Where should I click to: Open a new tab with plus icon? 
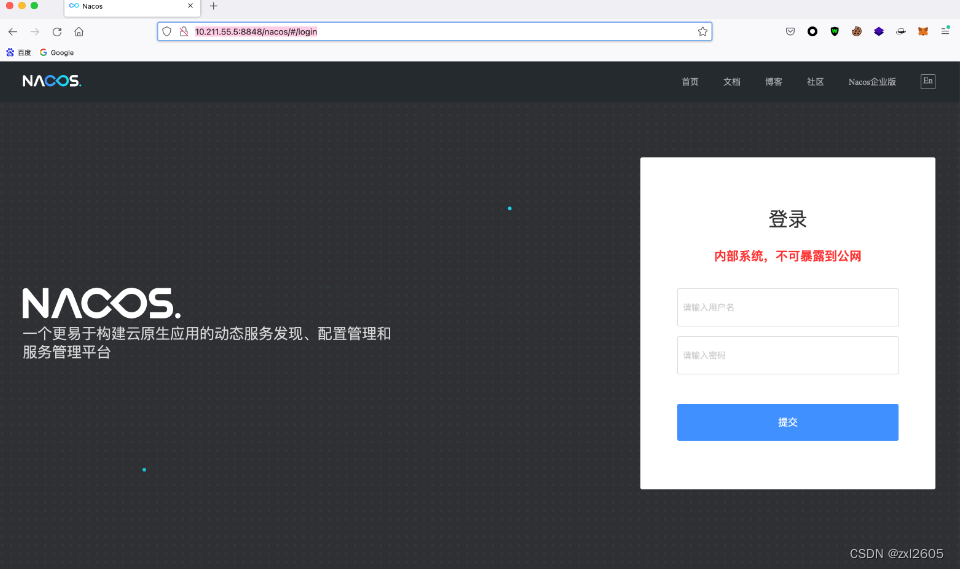coord(214,6)
